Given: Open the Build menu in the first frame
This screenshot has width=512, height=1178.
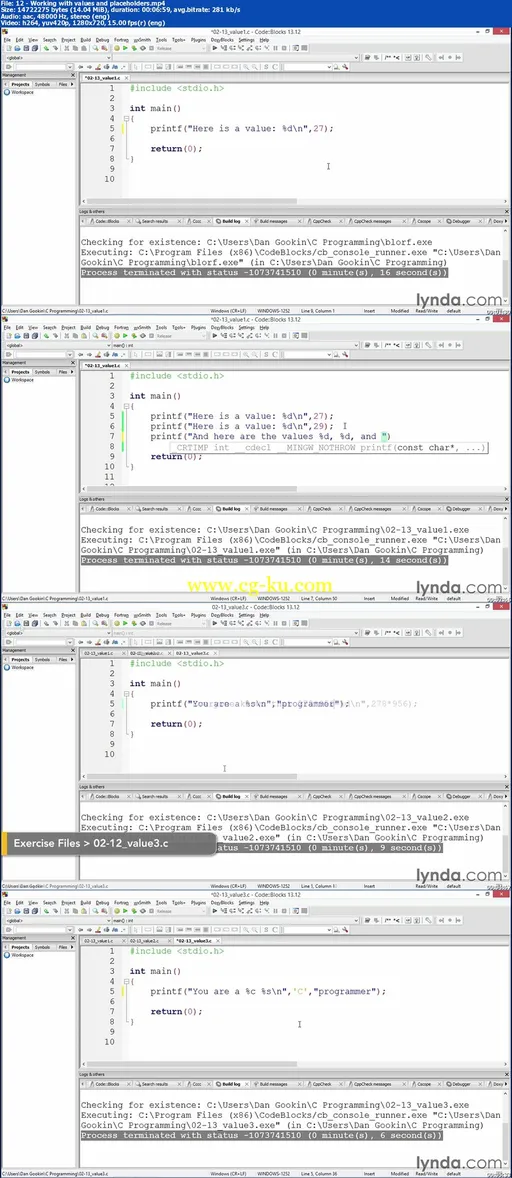Looking at the screenshot, I should pyautogui.click(x=86, y=40).
